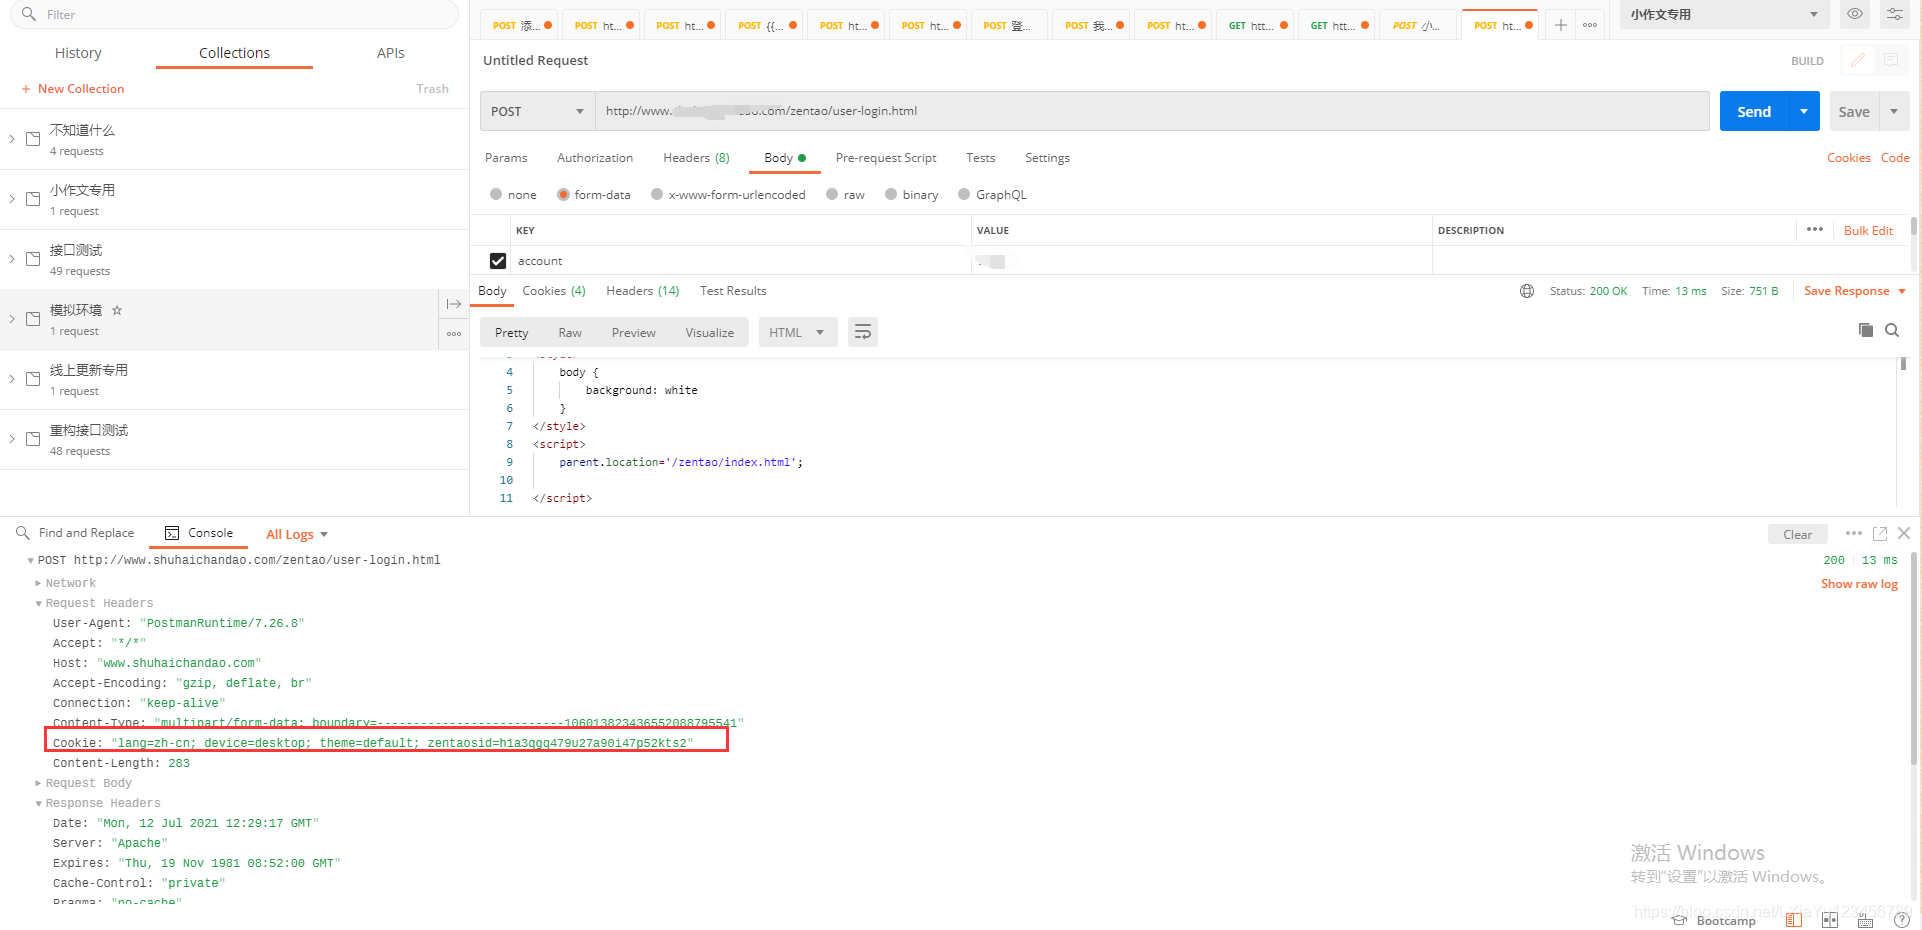This screenshot has width=1922, height=930.
Task: Clear the console with Clear button
Action: pyautogui.click(x=1797, y=534)
